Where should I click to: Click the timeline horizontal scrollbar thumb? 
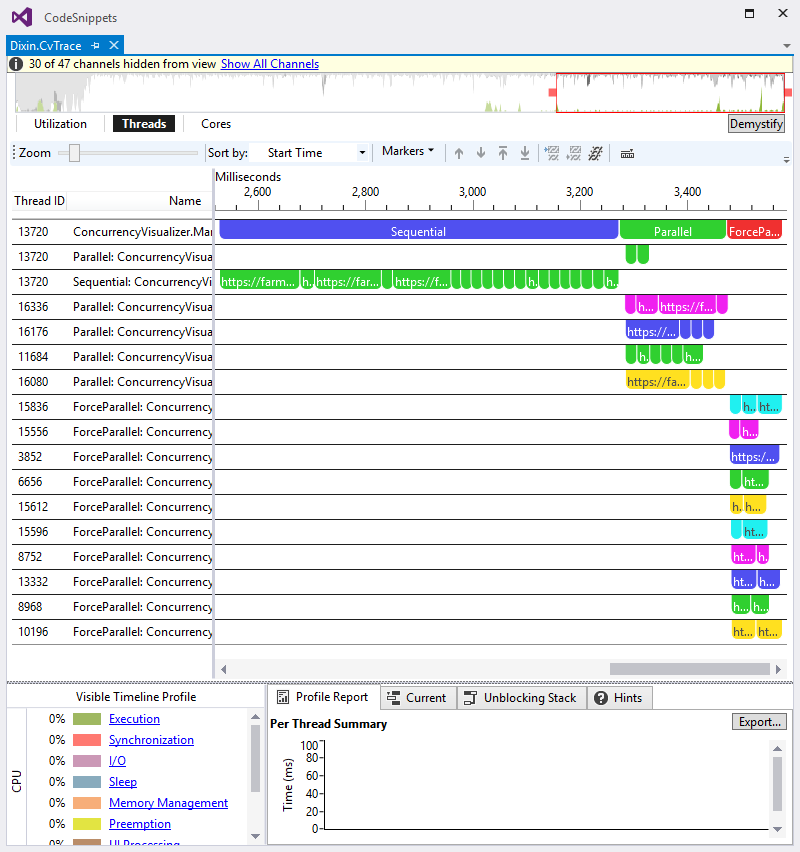[x=690, y=669]
